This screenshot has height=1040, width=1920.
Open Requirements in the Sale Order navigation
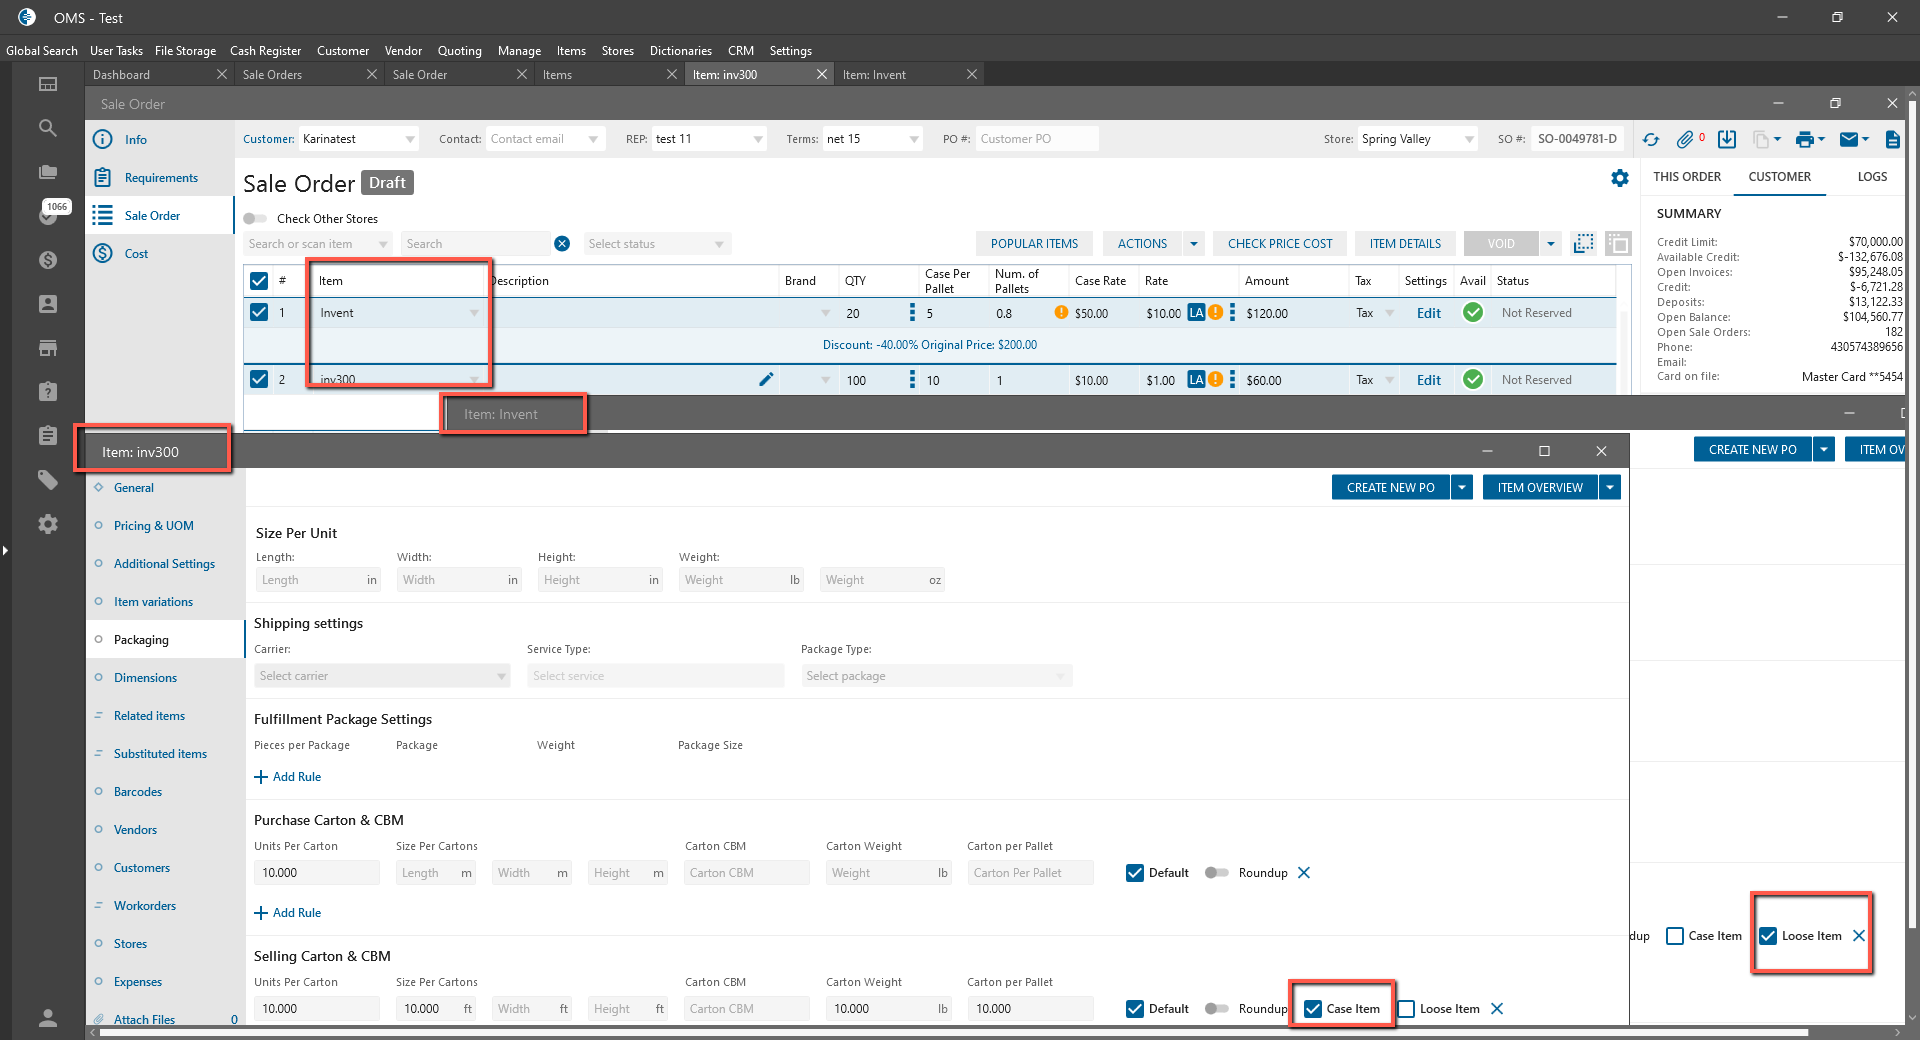coord(161,178)
